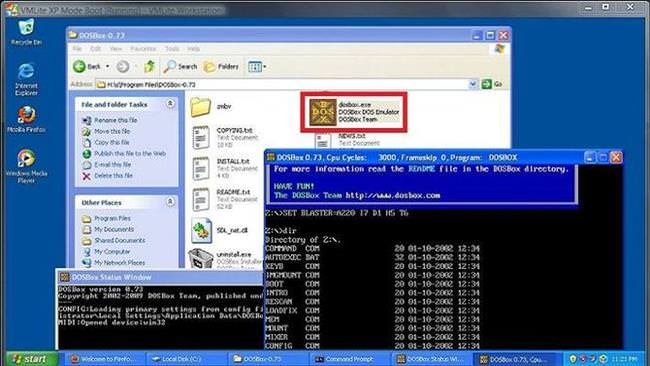Click the README text in the DOSBox welcome banner
The width and height of the screenshot is (650, 366).
[x=421, y=169]
